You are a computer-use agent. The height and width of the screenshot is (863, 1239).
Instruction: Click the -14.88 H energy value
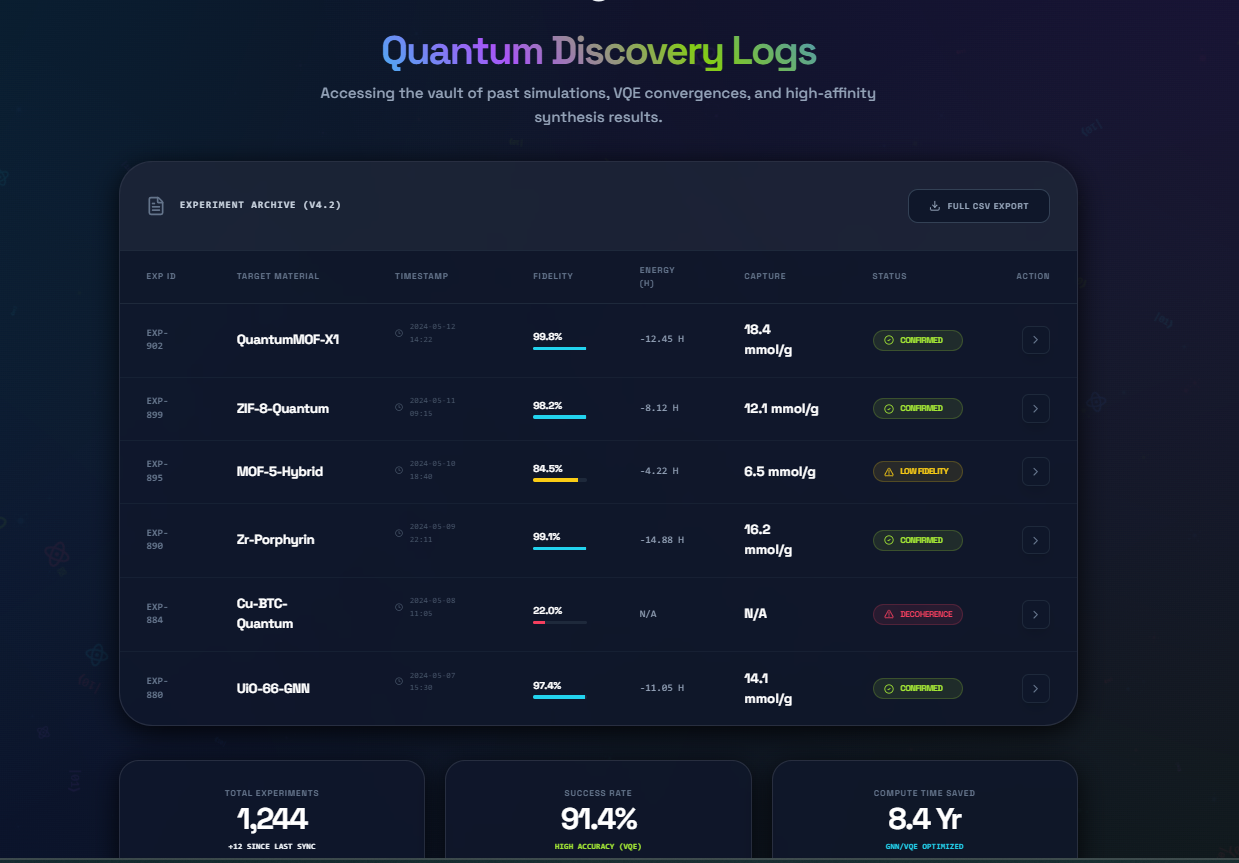point(662,540)
